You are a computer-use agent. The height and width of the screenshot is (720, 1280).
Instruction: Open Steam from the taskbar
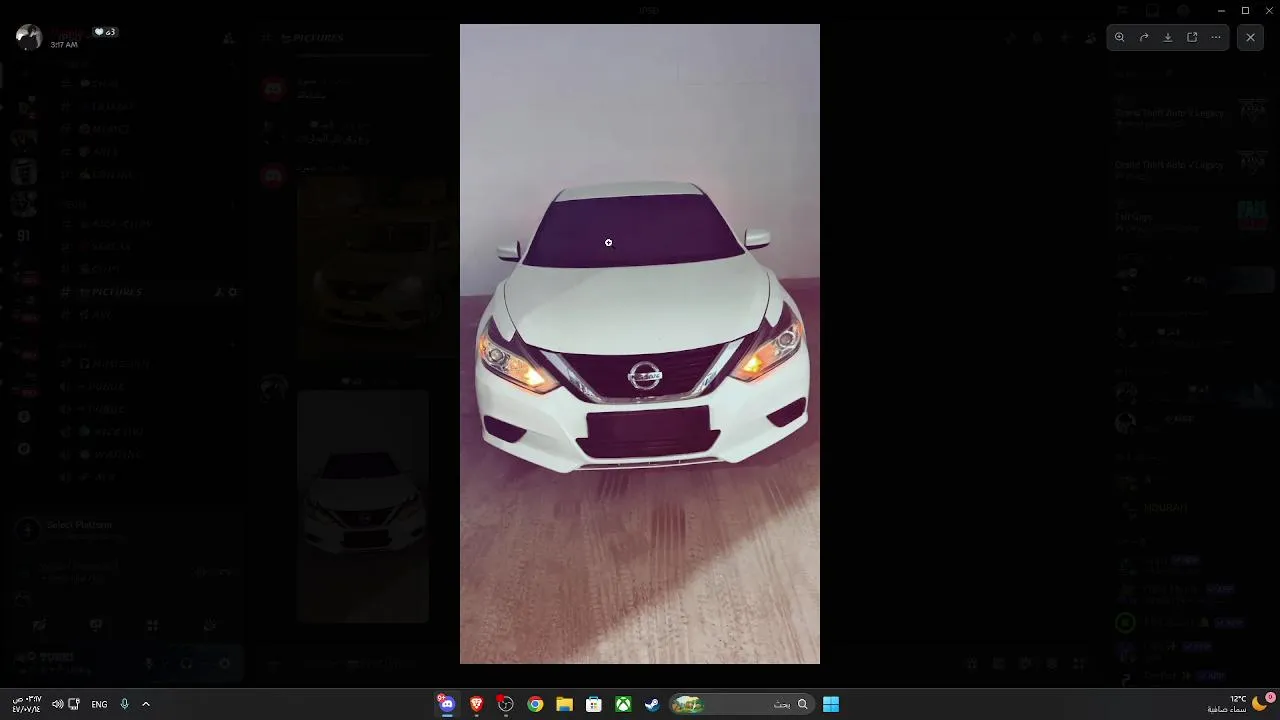652,704
